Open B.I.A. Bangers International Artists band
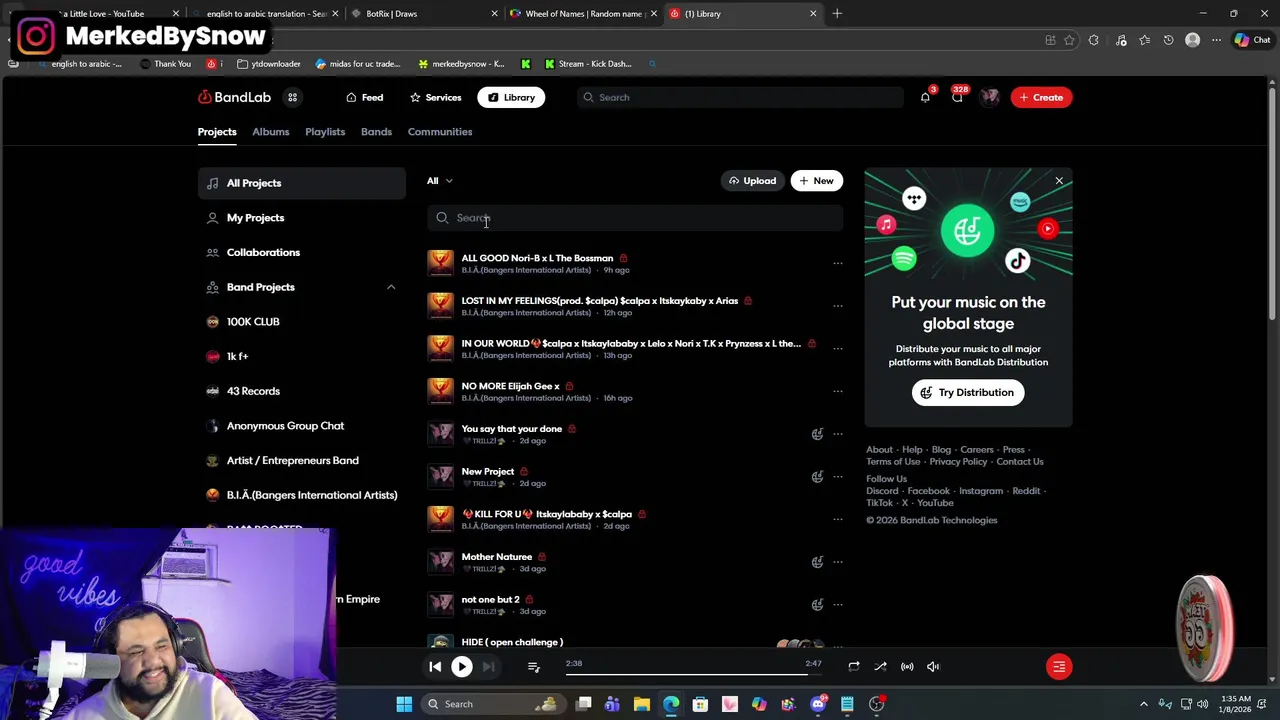The image size is (1280, 720). click(301, 495)
